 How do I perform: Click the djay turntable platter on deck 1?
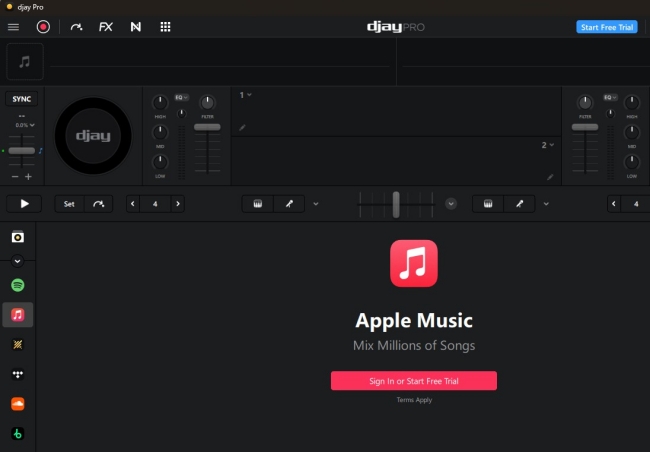pos(93,136)
